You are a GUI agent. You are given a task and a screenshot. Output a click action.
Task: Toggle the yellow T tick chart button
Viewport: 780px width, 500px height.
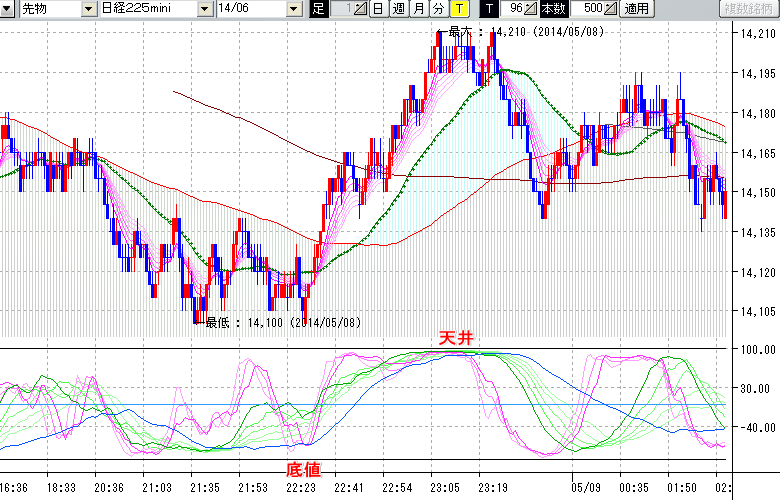(459, 9)
